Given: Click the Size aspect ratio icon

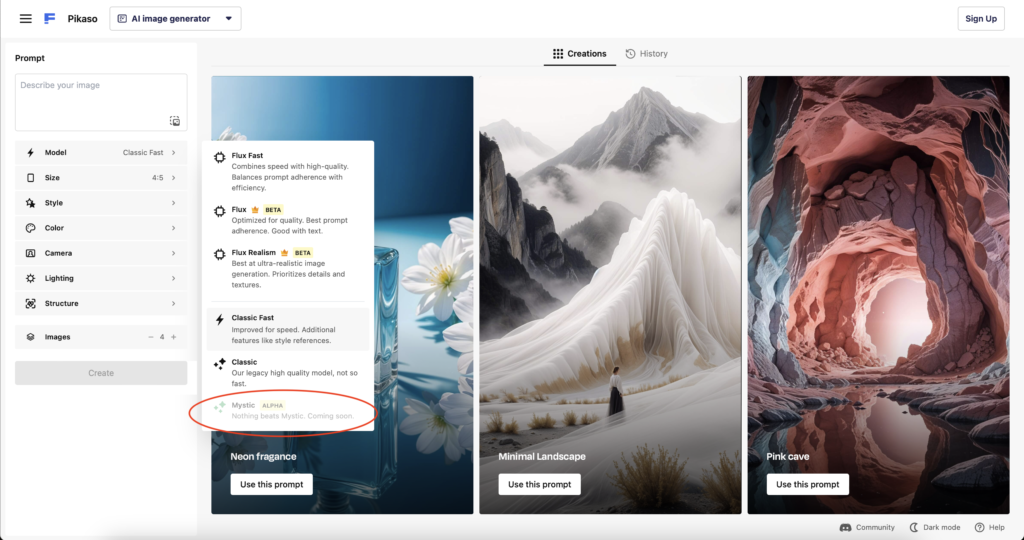Looking at the screenshot, I should point(31,178).
